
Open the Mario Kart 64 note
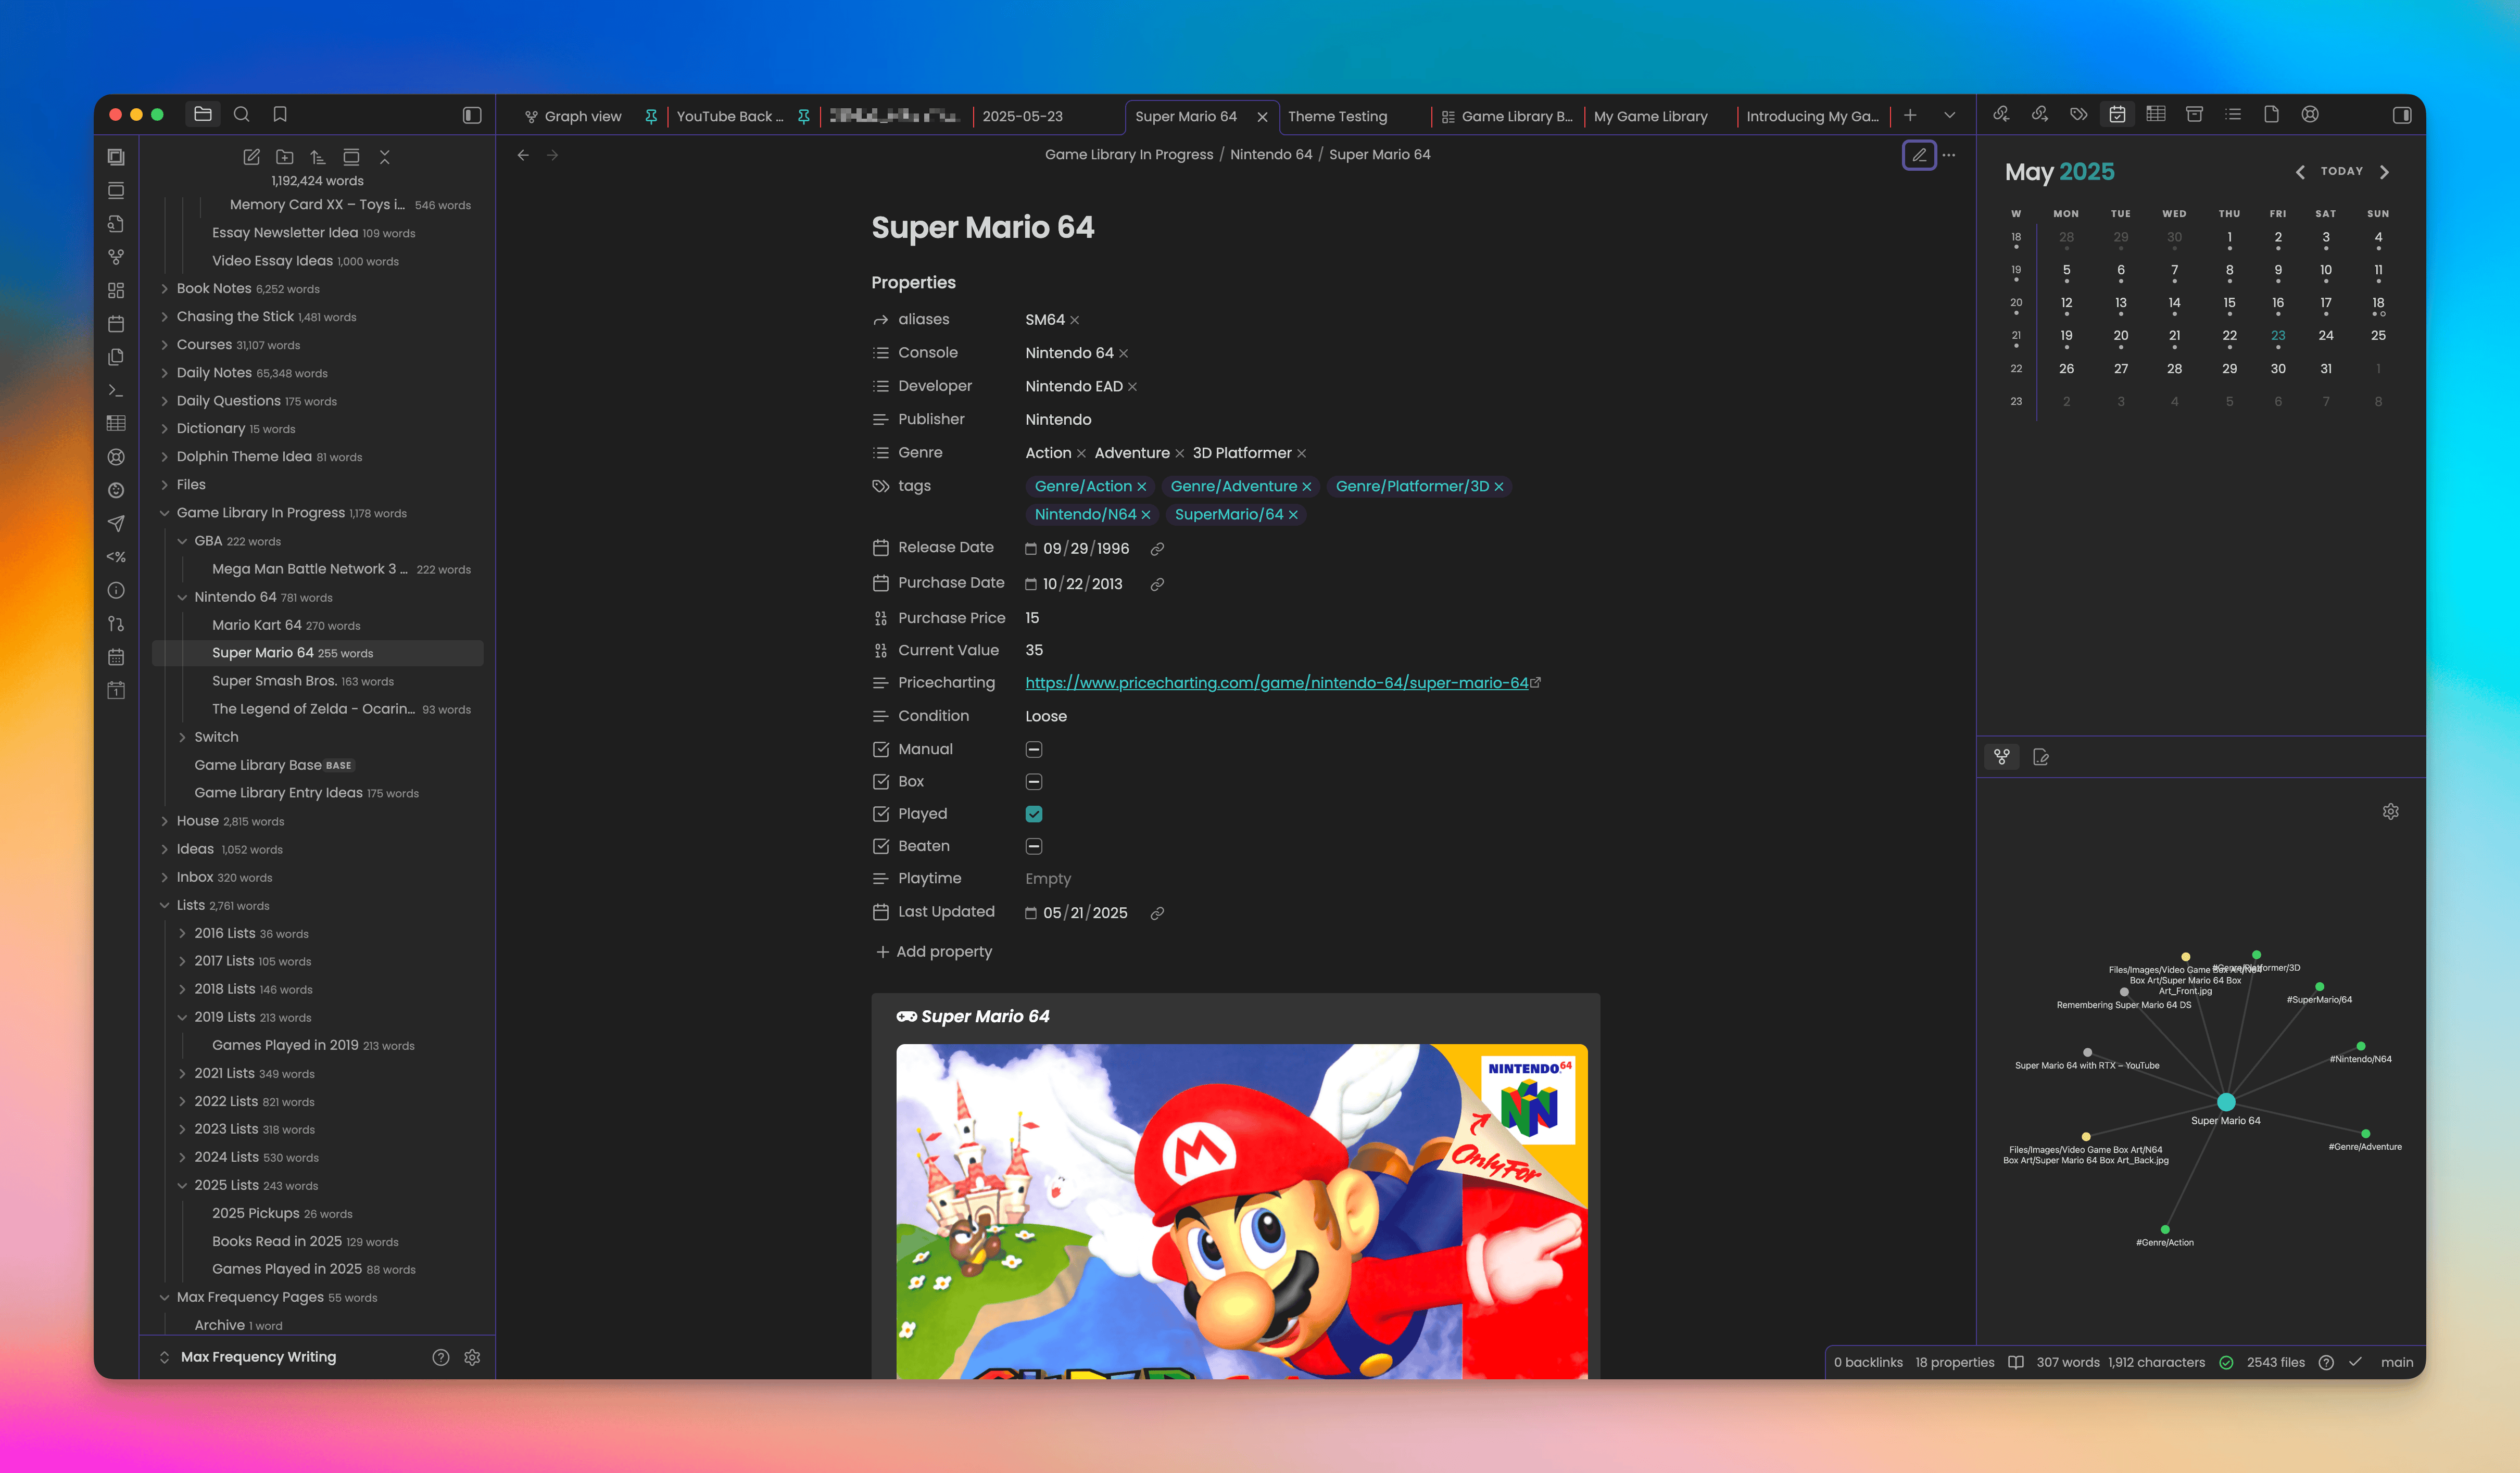256,625
